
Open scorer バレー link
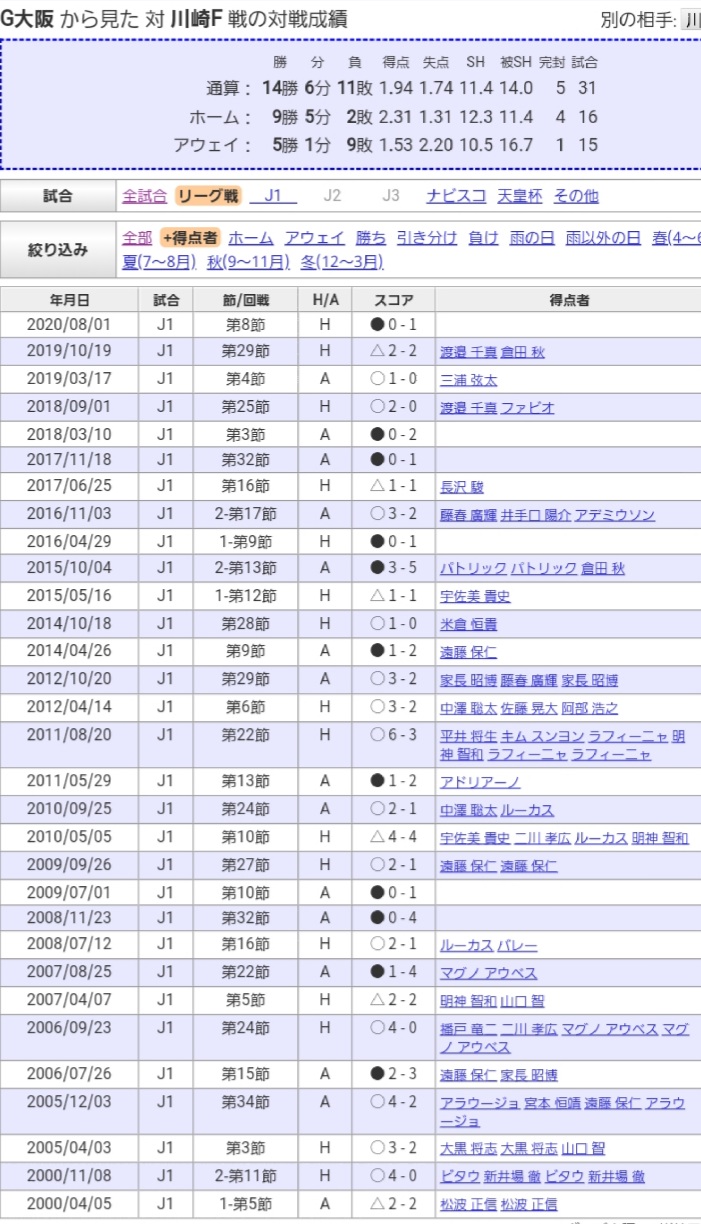pyautogui.click(x=518, y=945)
